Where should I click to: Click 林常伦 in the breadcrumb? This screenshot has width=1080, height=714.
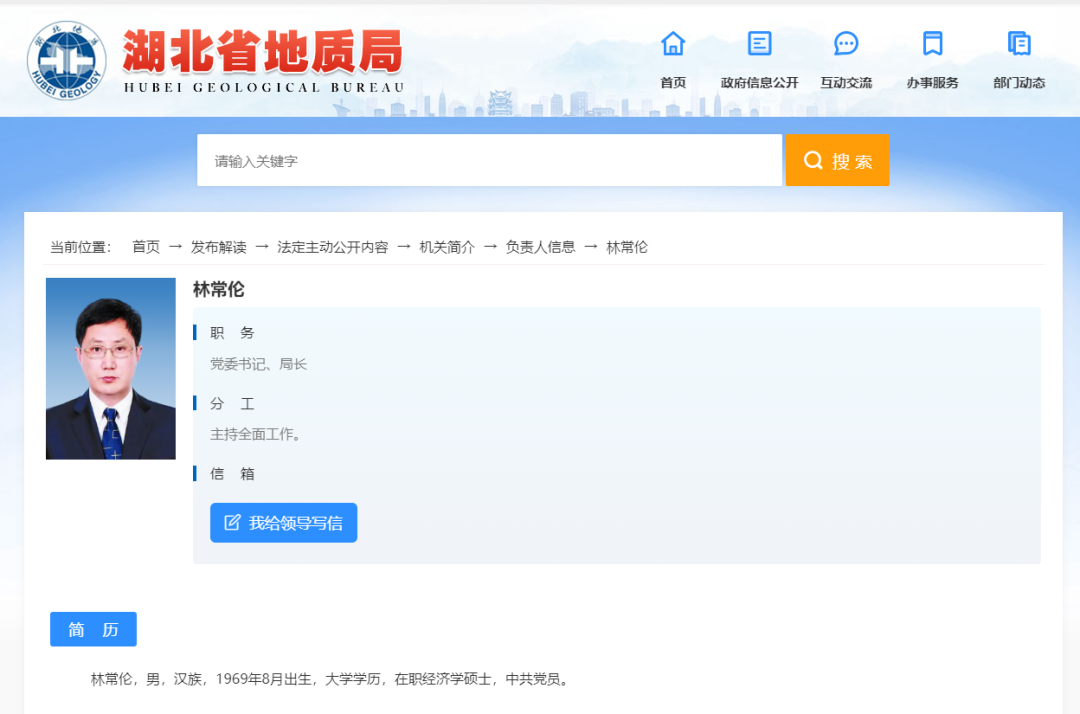(x=627, y=247)
